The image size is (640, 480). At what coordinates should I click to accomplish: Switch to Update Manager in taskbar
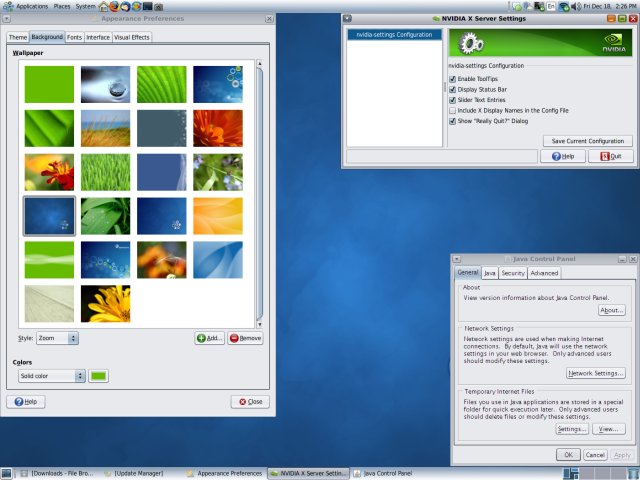pos(134,473)
